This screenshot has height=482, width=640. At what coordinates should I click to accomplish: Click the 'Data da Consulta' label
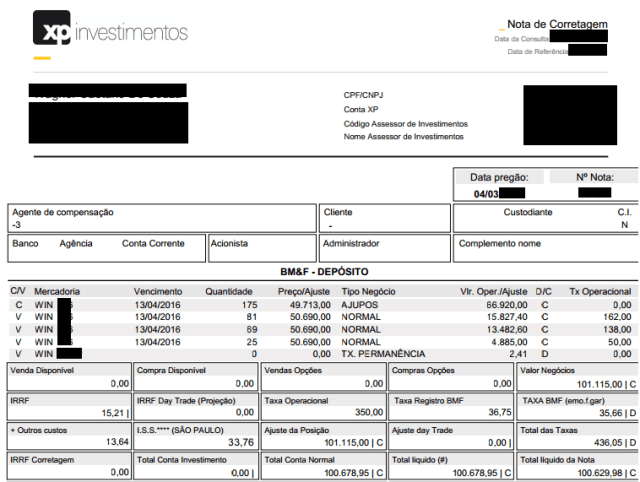521,39
